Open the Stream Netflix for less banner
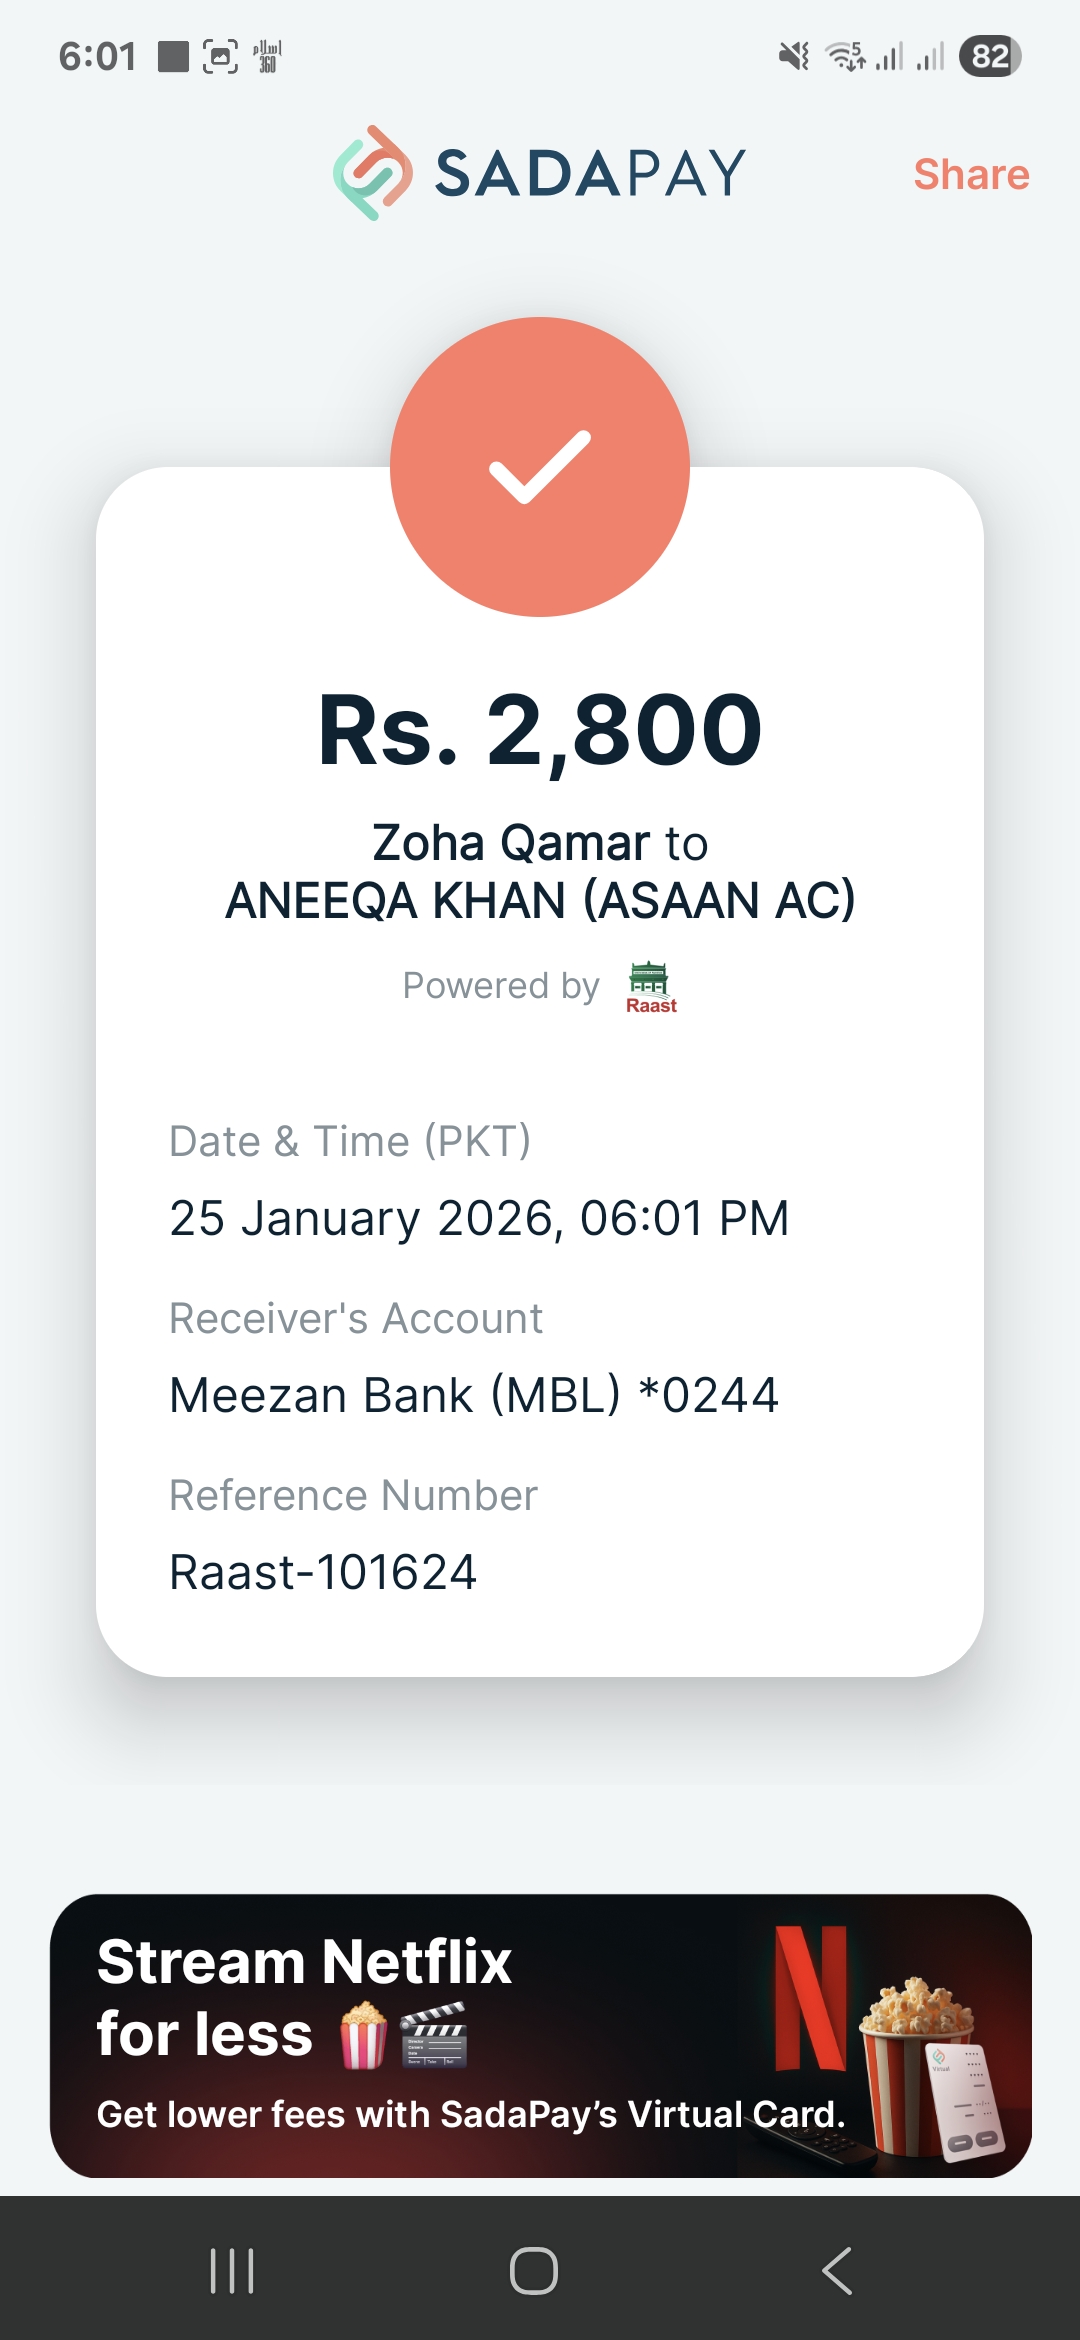The height and width of the screenshot is (2340, 1080). 540,2035
